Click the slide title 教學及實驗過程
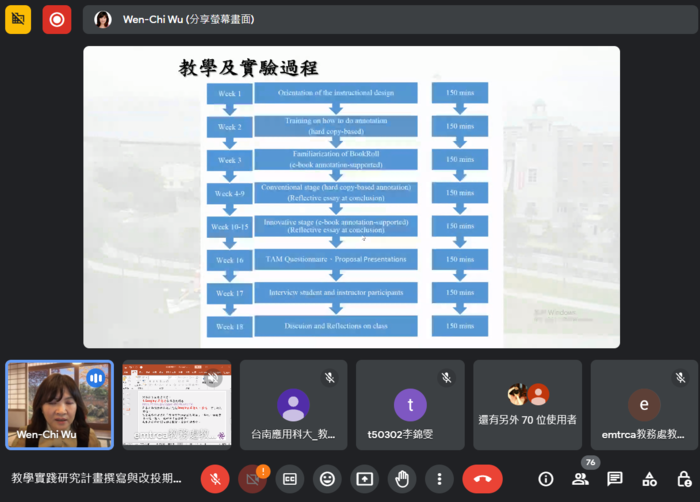 click(248, 68)
